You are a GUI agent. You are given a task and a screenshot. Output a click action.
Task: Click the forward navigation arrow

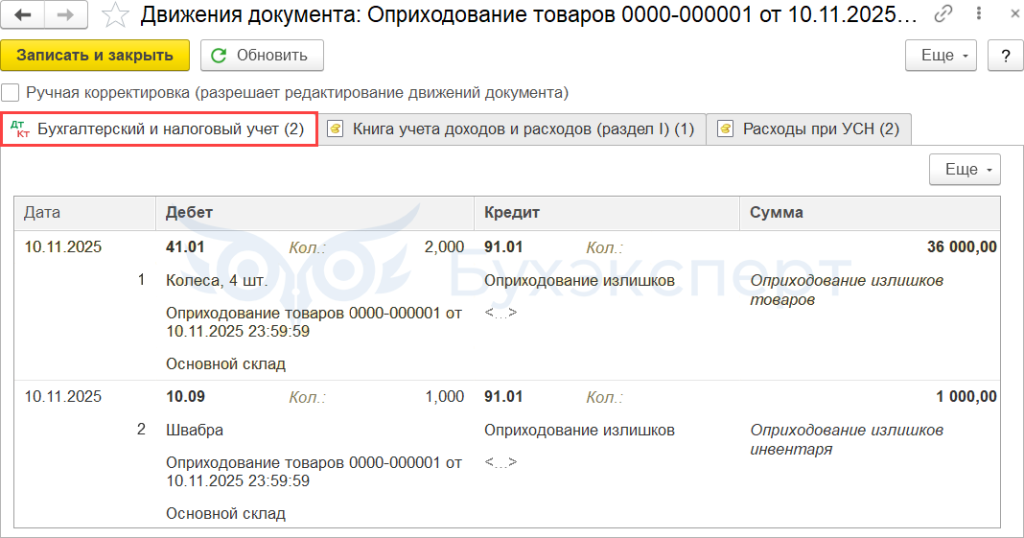[x=64, y=15]
